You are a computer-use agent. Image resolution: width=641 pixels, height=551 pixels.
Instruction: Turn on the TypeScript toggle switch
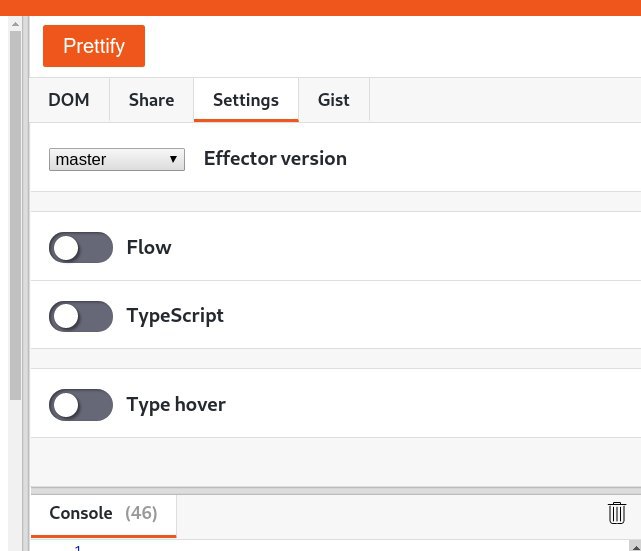click(x=81, y=316)
